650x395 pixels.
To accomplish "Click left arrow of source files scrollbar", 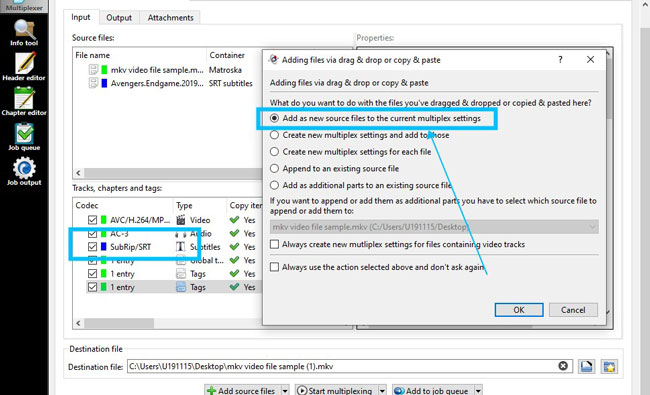I will [78, 173].
